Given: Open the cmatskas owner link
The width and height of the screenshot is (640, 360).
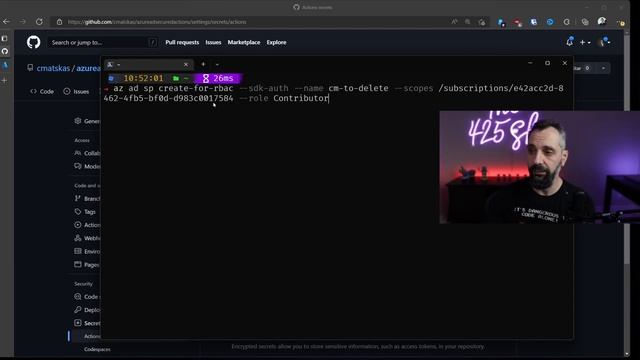Looking at the screenshot, I should [53, 68].
